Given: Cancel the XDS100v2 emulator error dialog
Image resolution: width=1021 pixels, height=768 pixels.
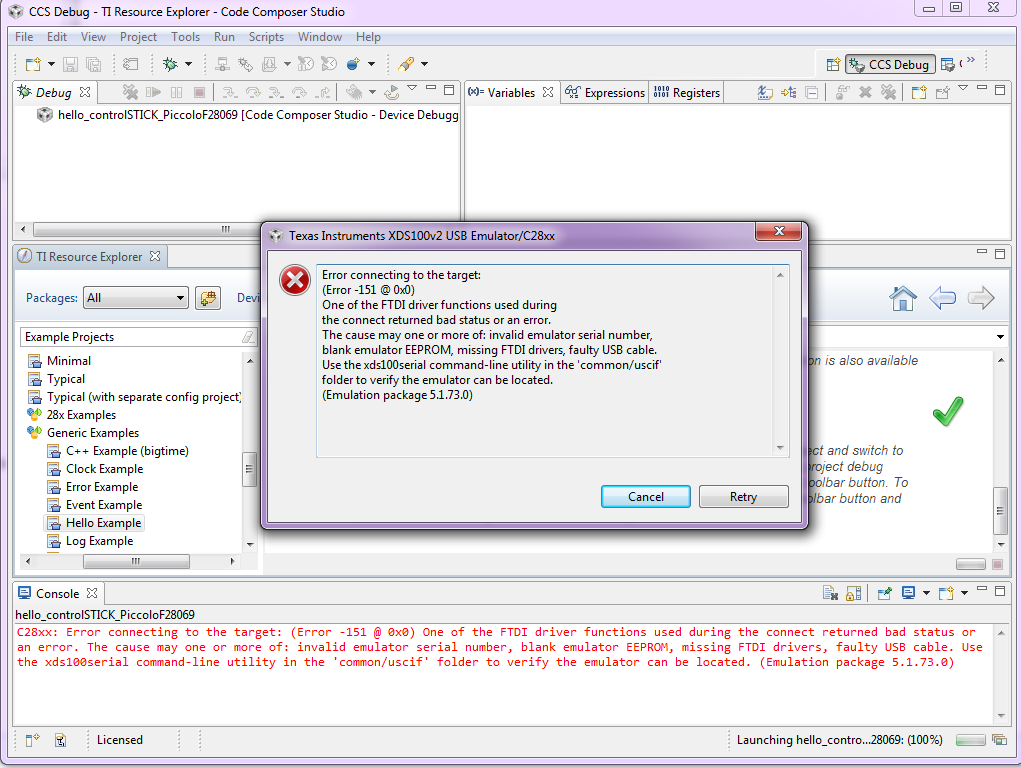Looking at the screenshot, I should coord(645,496).
